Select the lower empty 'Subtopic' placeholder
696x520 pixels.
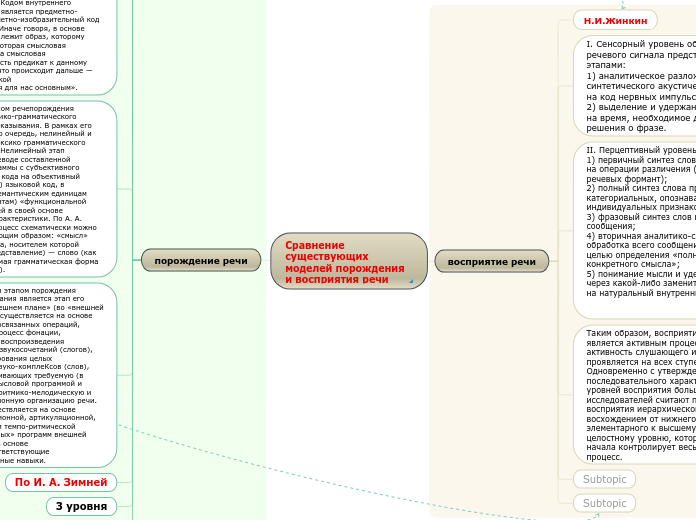click(605, 503)
